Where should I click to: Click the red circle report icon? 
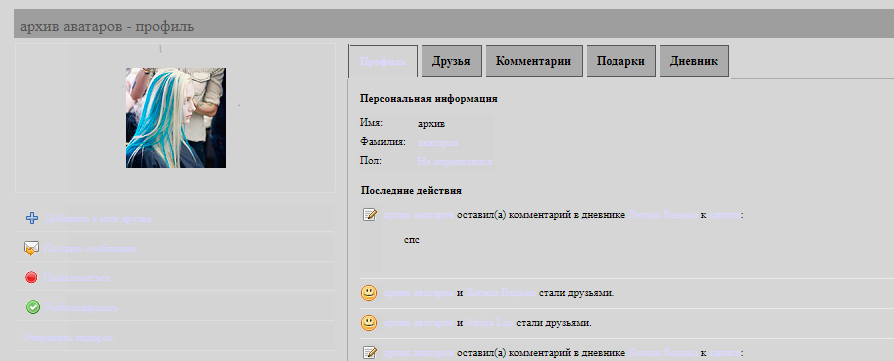(31, 278)
